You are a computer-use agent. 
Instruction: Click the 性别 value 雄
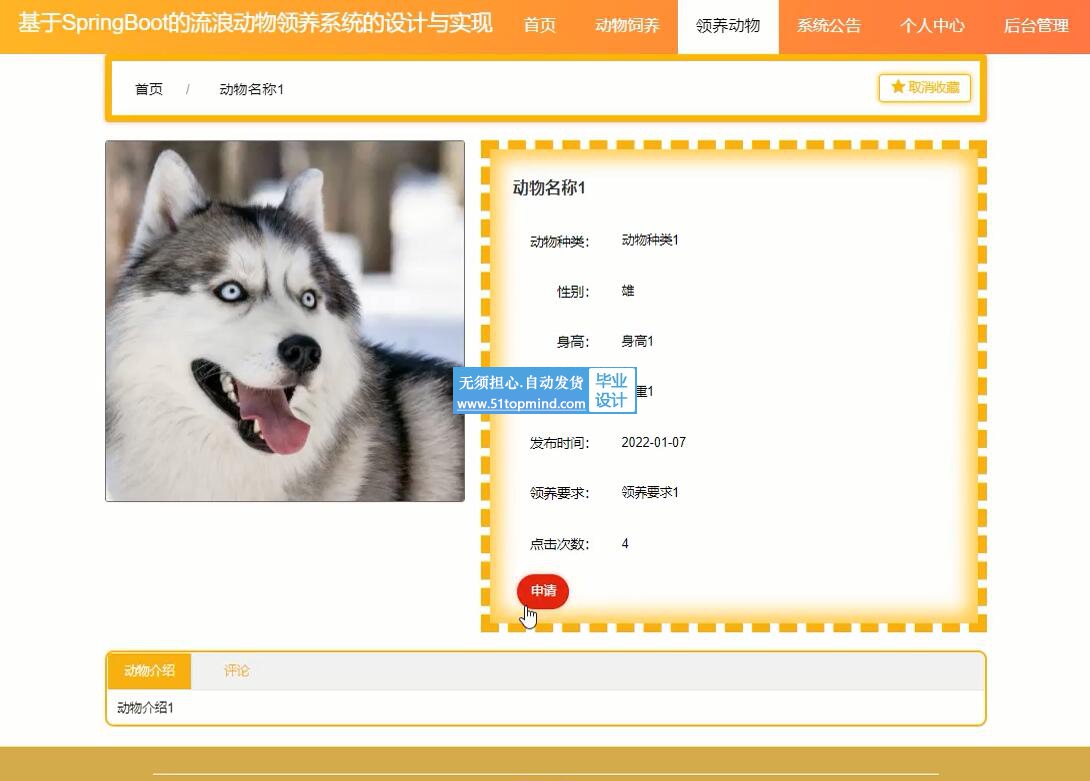(x=628, y=291)
